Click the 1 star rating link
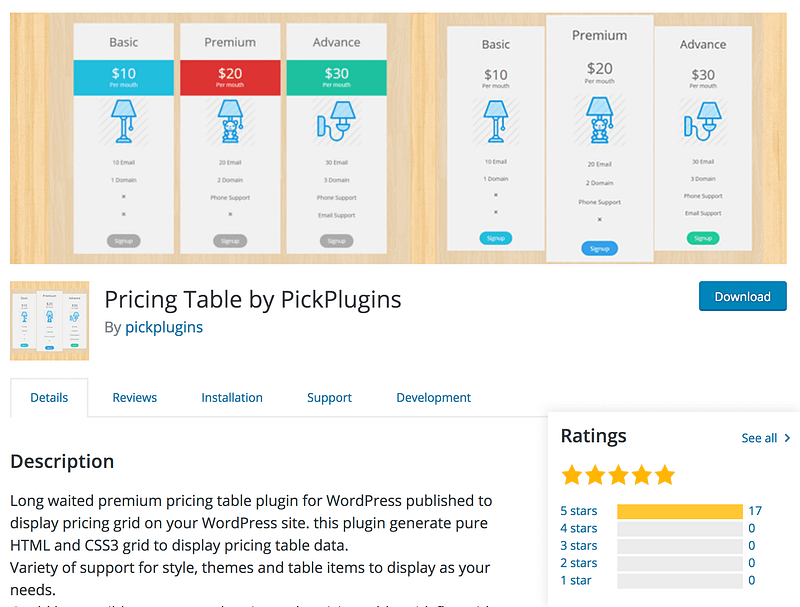 coord(576,580)
